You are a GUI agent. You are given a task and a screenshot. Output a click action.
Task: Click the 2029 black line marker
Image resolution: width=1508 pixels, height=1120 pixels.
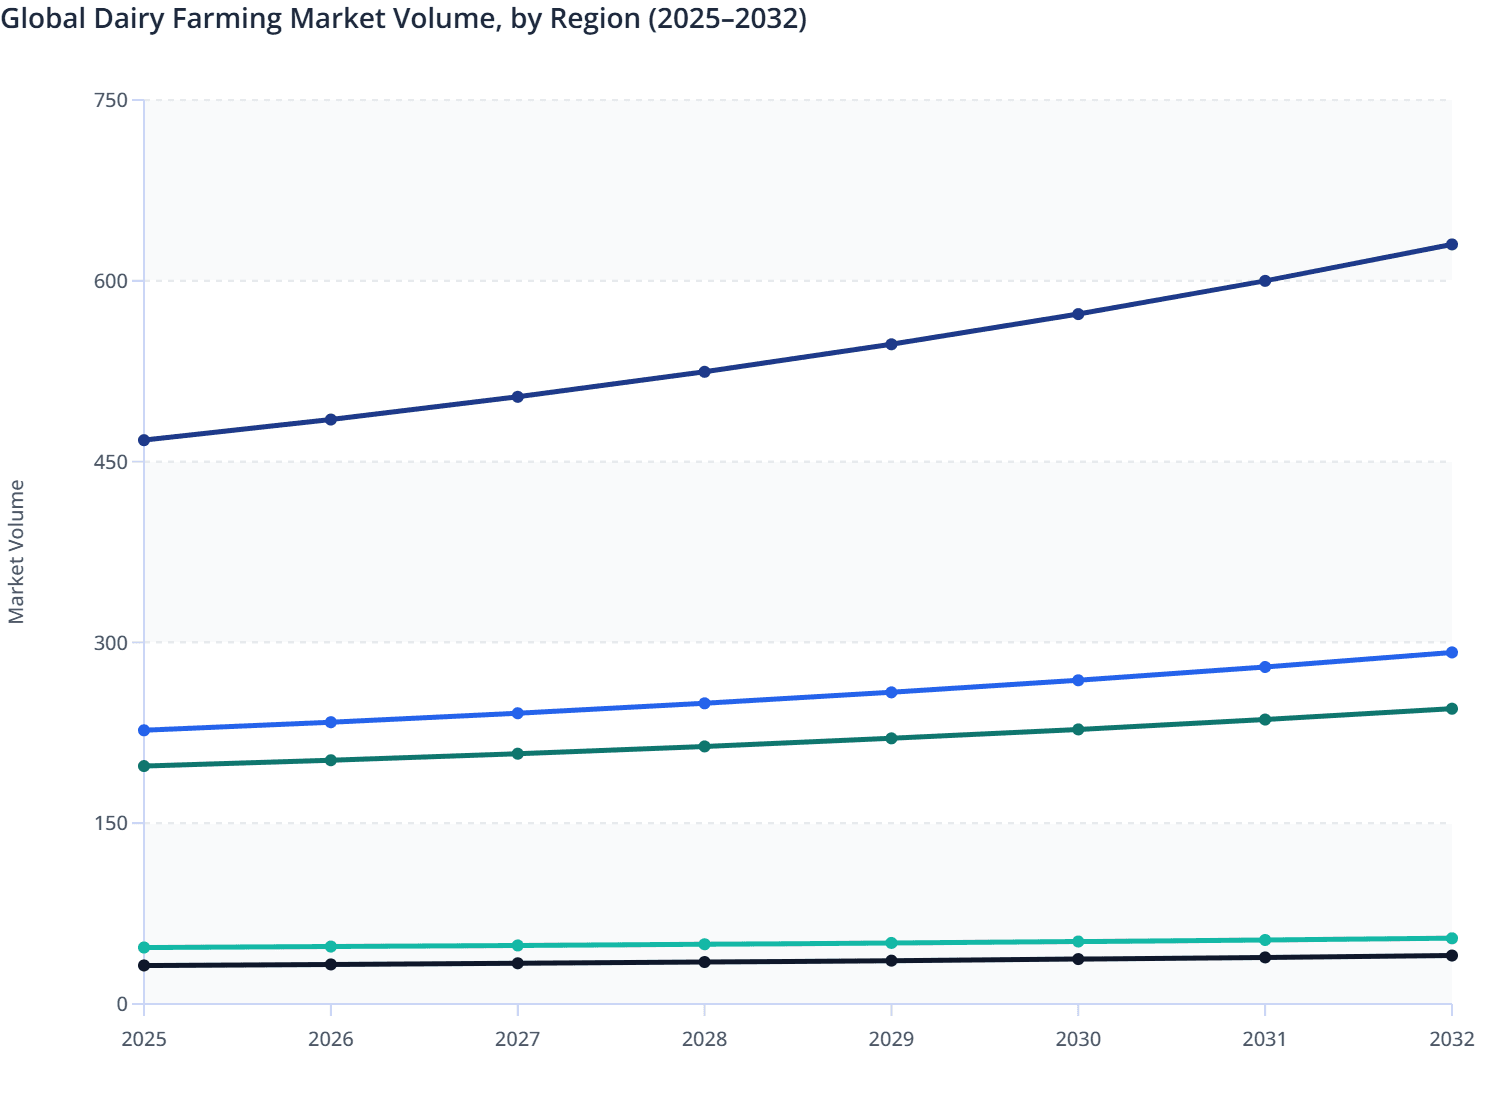click(x=892, y=960)
